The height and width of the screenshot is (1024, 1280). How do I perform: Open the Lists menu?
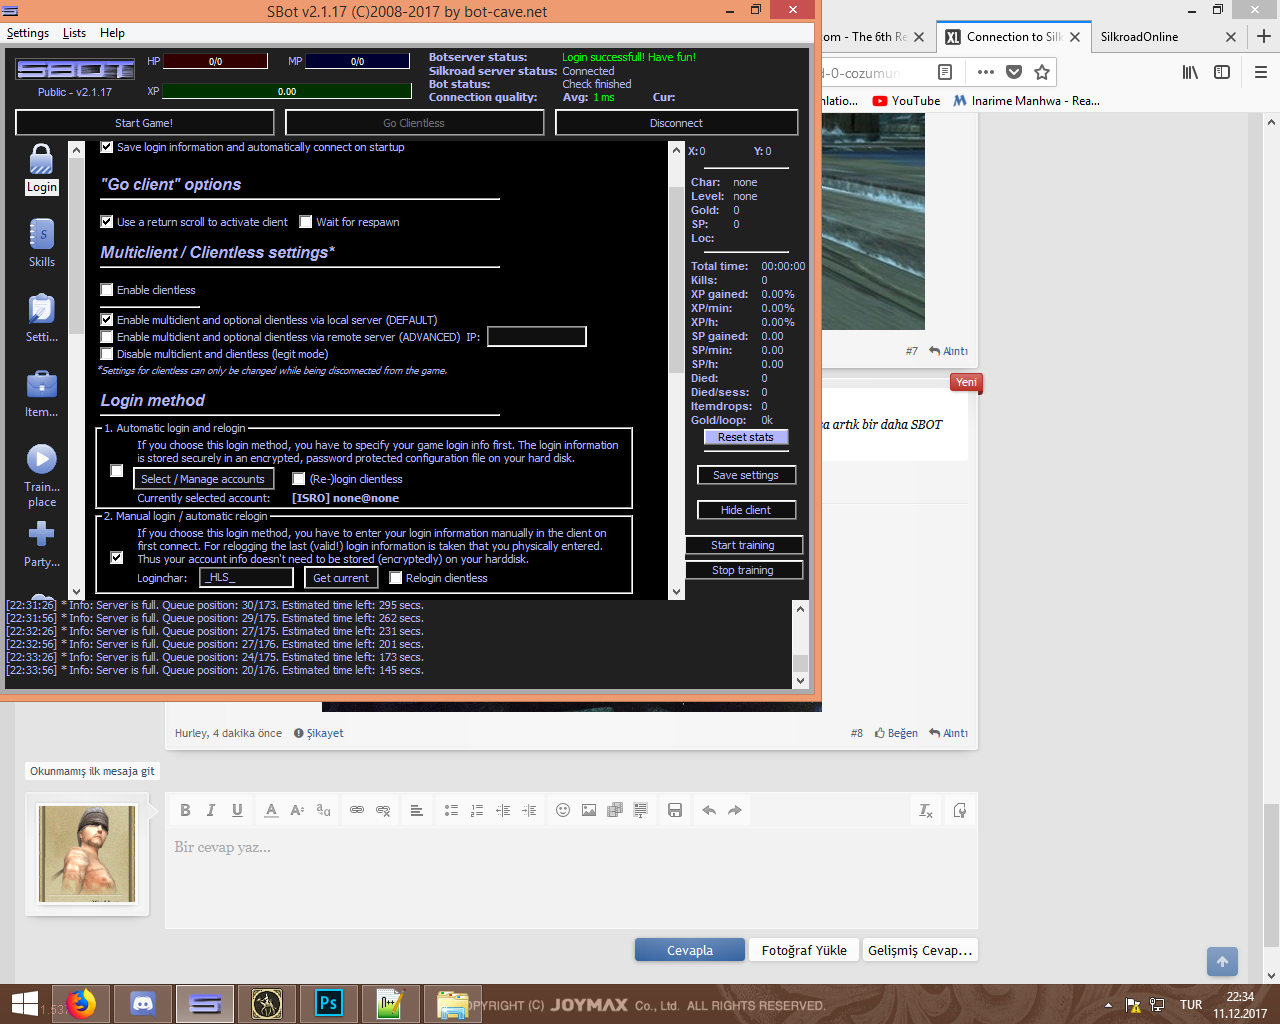(74, 33)
